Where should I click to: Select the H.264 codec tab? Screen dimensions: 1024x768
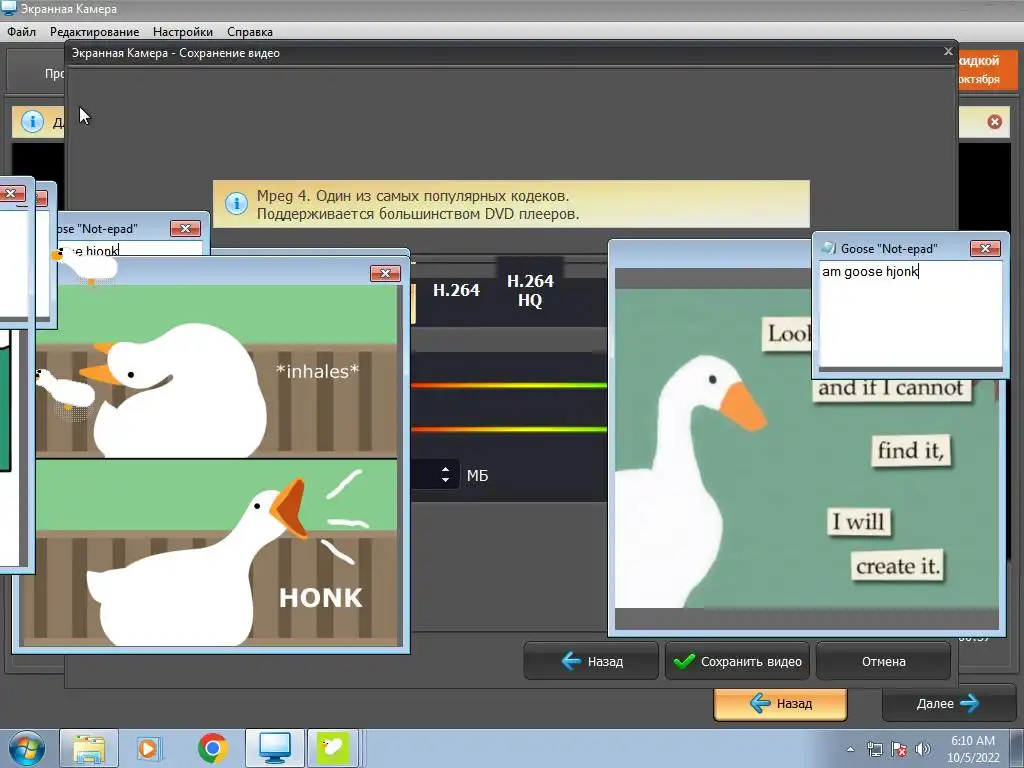coord(456,291)
